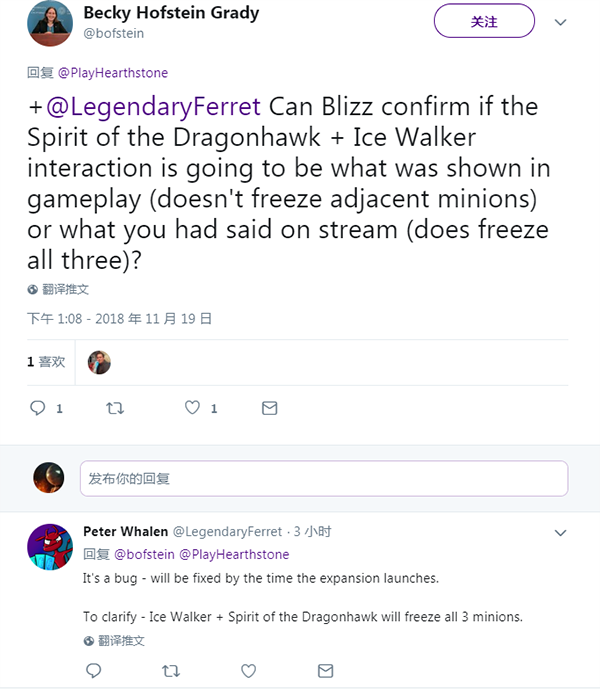Screen dimensions: 600x689
Task: Reply to Peter Whalen's tweet
Action: click(93, 671)
